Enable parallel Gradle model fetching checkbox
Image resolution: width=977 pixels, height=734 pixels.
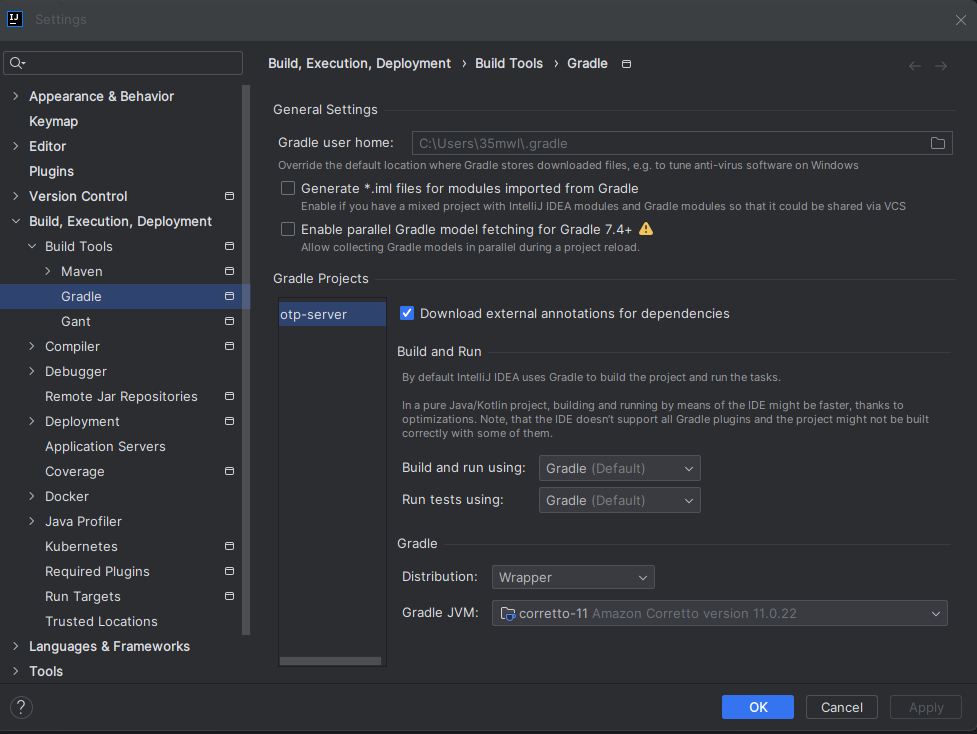288,229
